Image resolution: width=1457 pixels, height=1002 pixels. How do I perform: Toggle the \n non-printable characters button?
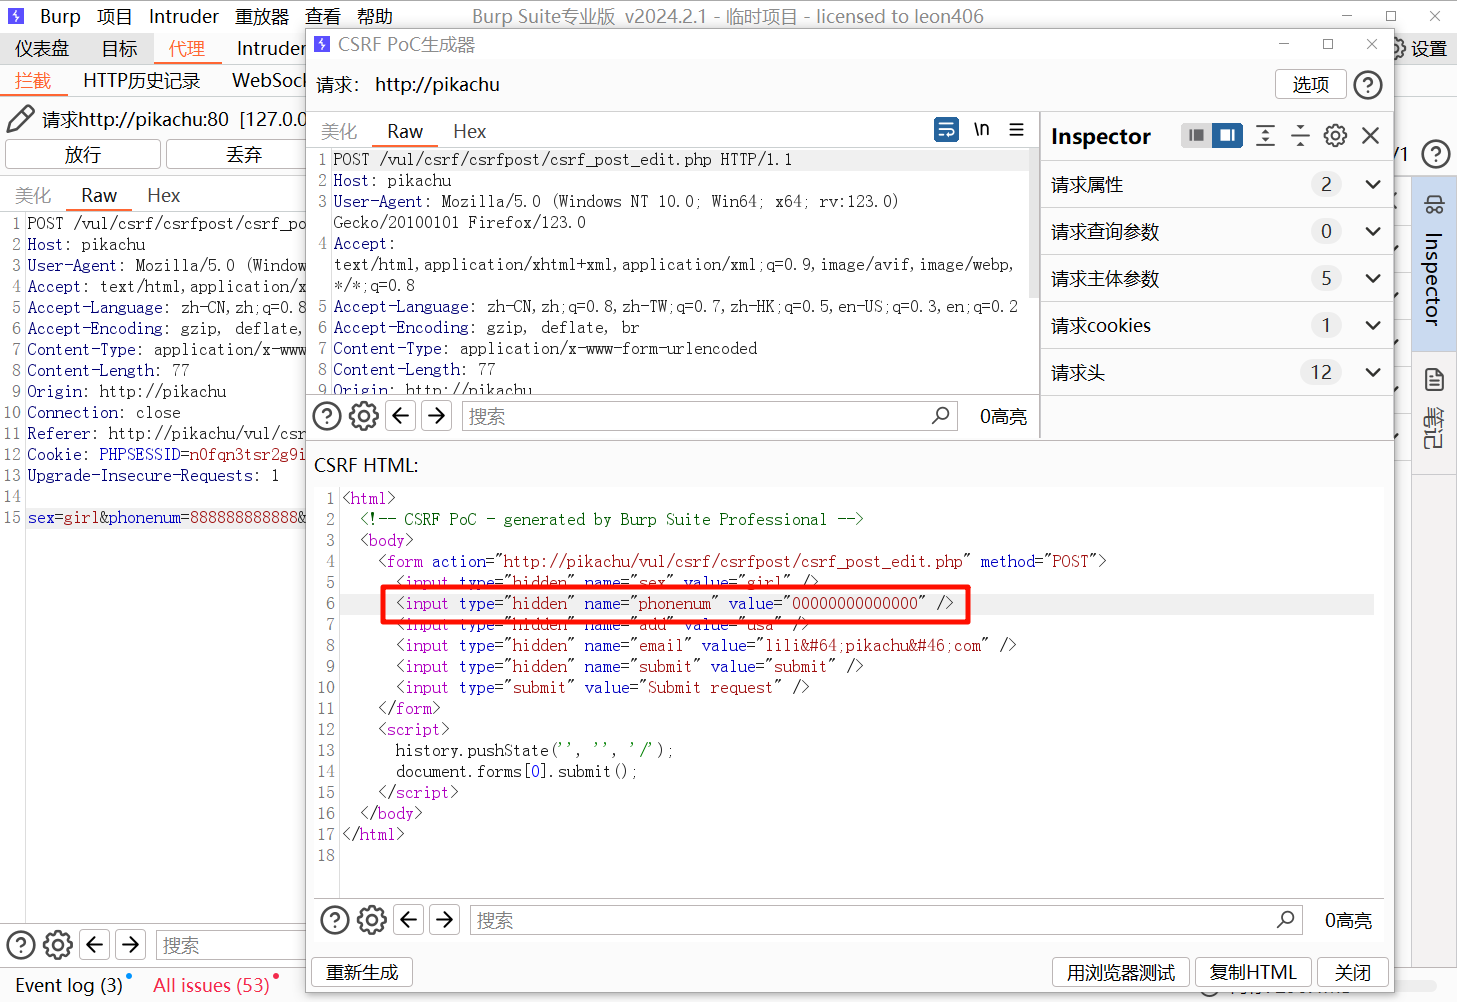(982, 130)
